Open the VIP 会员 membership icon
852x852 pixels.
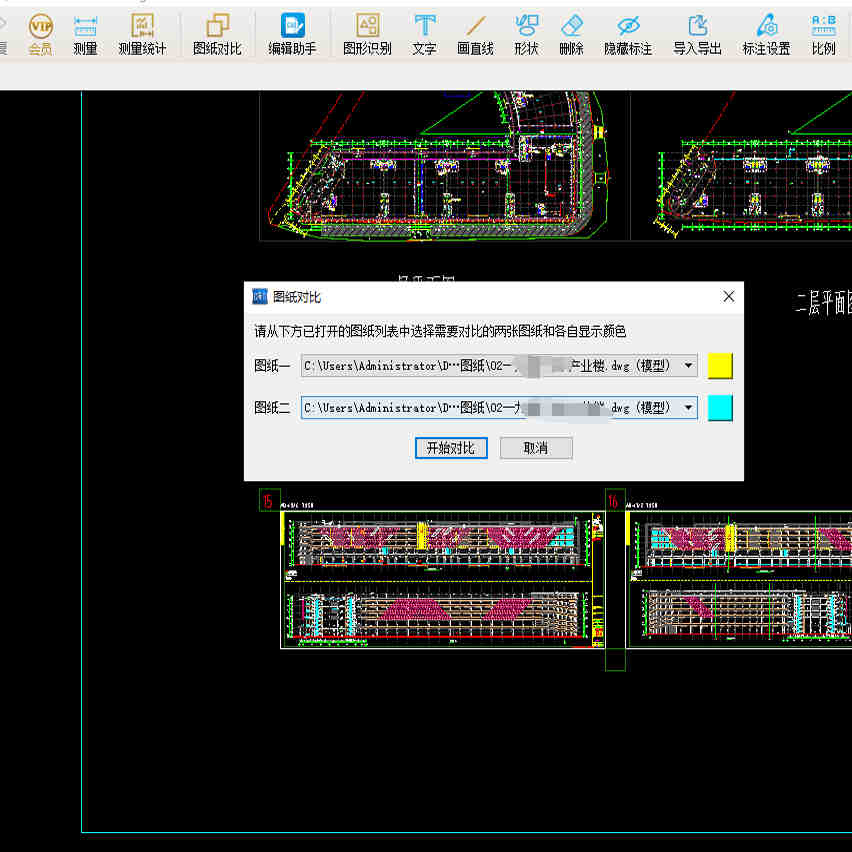click(x=41, y=35)
